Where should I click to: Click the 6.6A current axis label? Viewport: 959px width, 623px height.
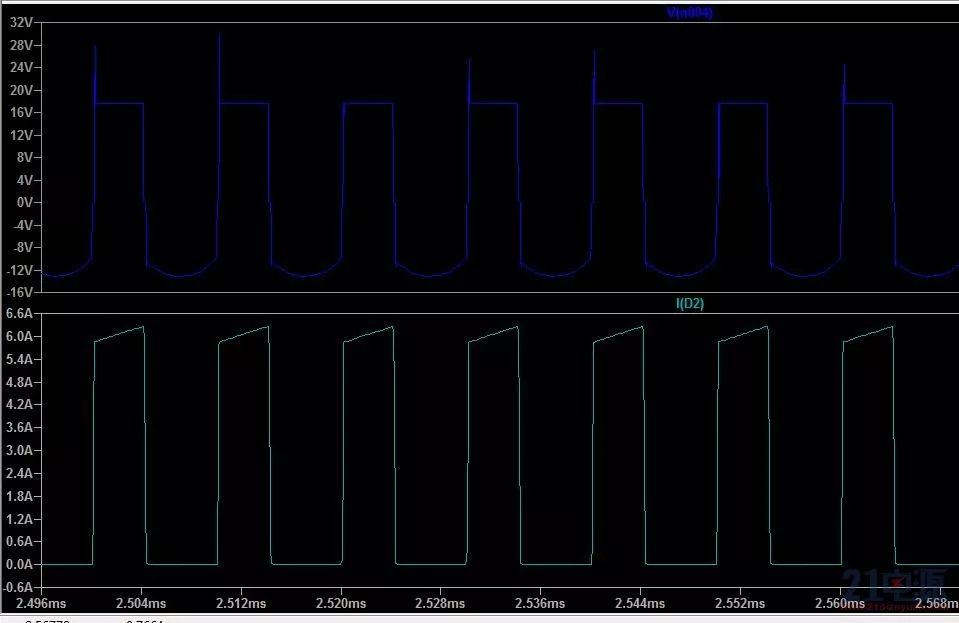(19, 314)
